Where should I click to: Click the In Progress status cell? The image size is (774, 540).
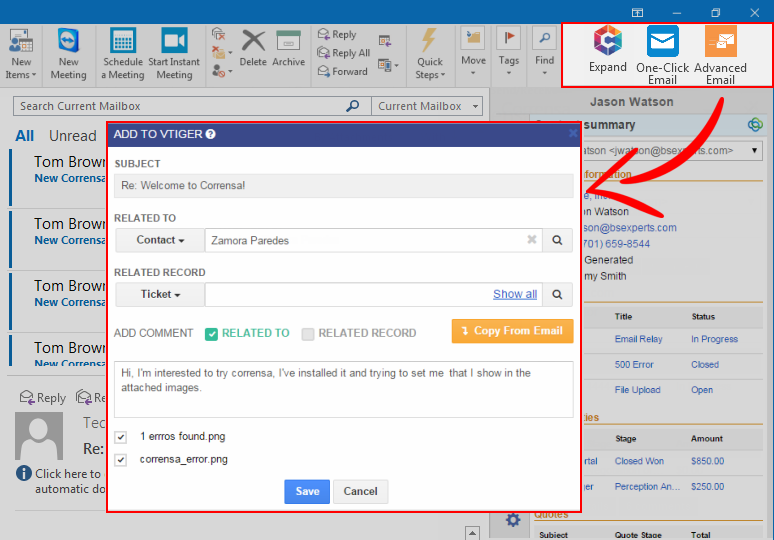click(x=714, y=339)
